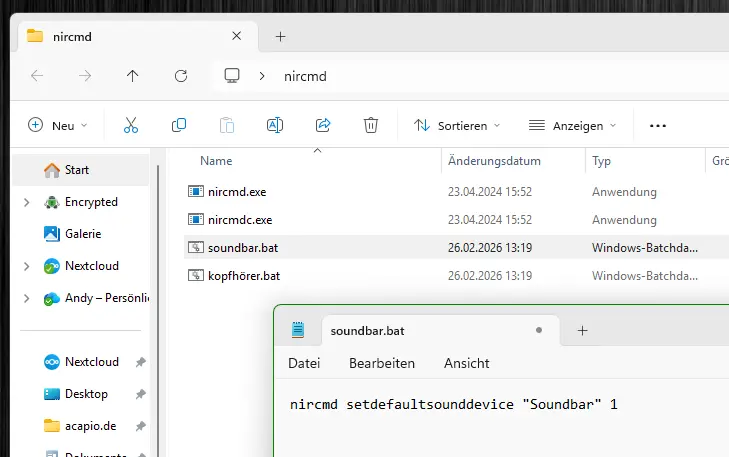729x457 pixels.
Task: Open Galerie in the navigation pane
Action: 82,233
